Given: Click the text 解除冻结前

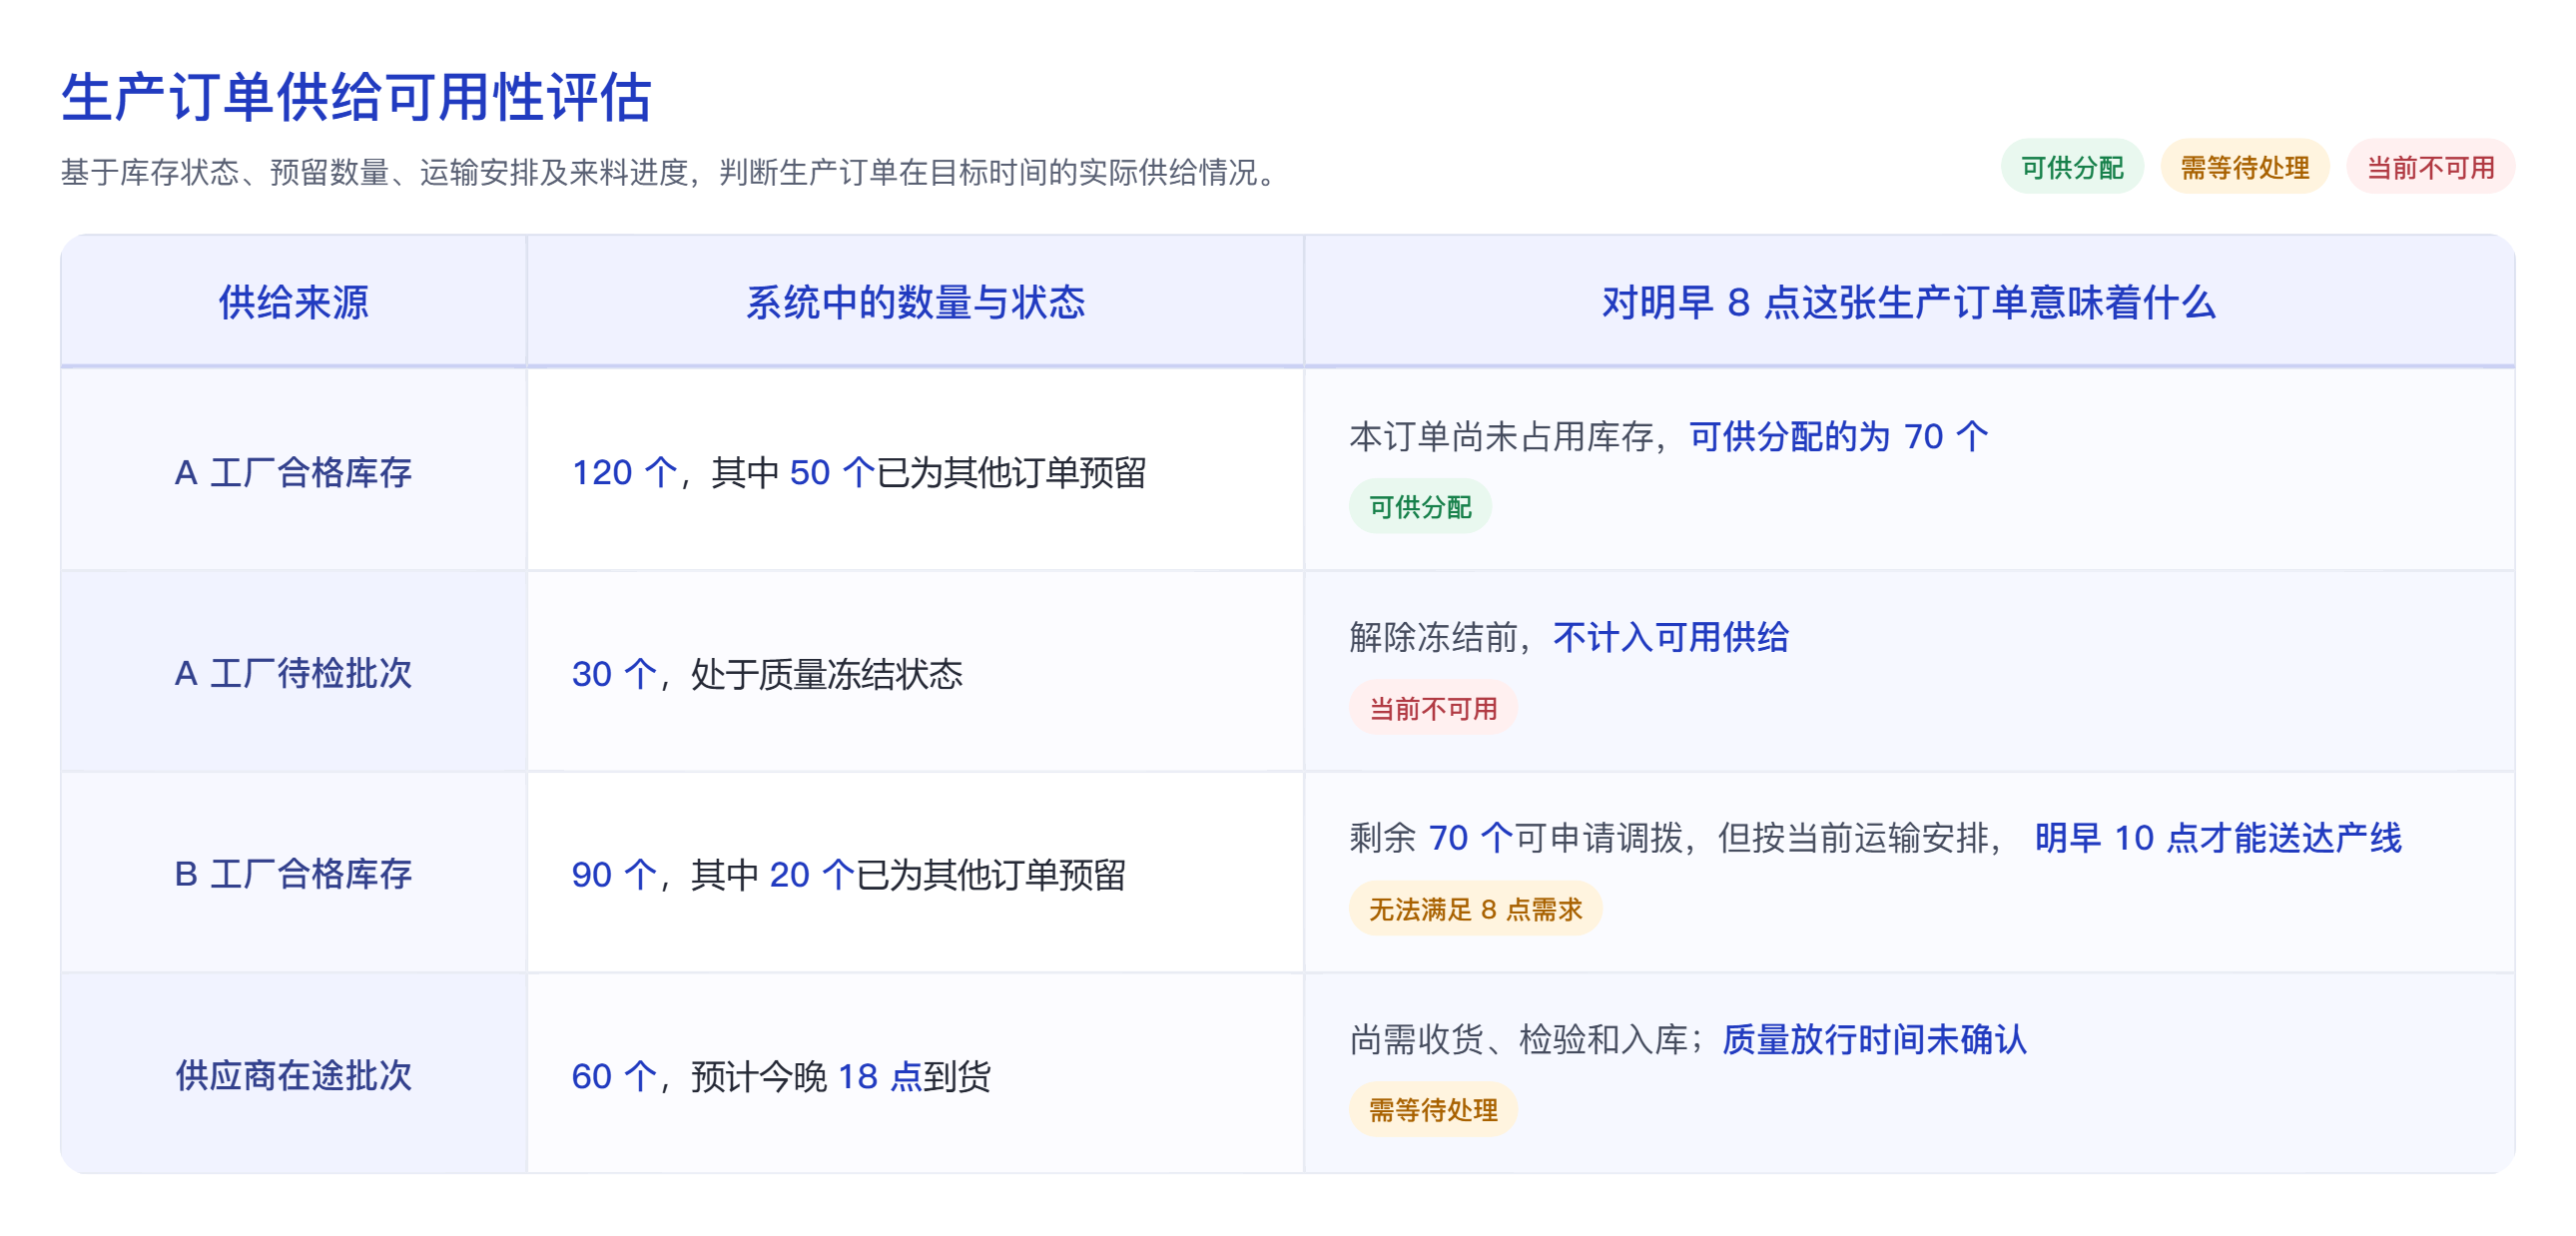Looking at the screenshot, I should click(x=1433, y=637).
